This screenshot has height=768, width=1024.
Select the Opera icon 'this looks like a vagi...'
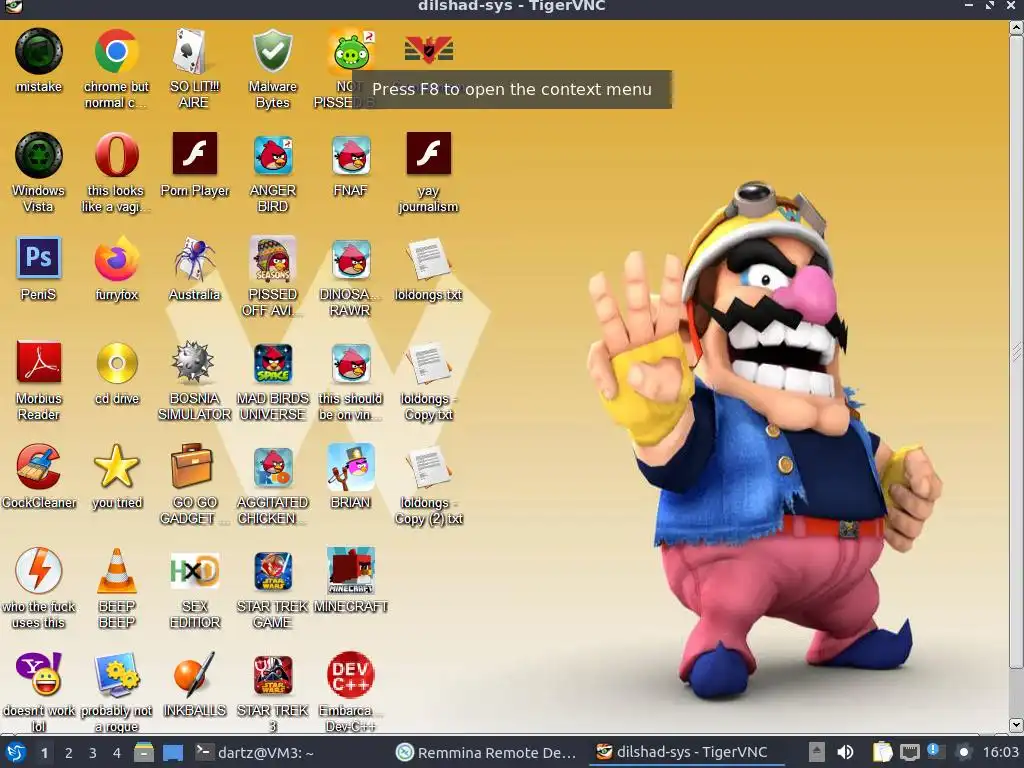click(x=116, y=155)
